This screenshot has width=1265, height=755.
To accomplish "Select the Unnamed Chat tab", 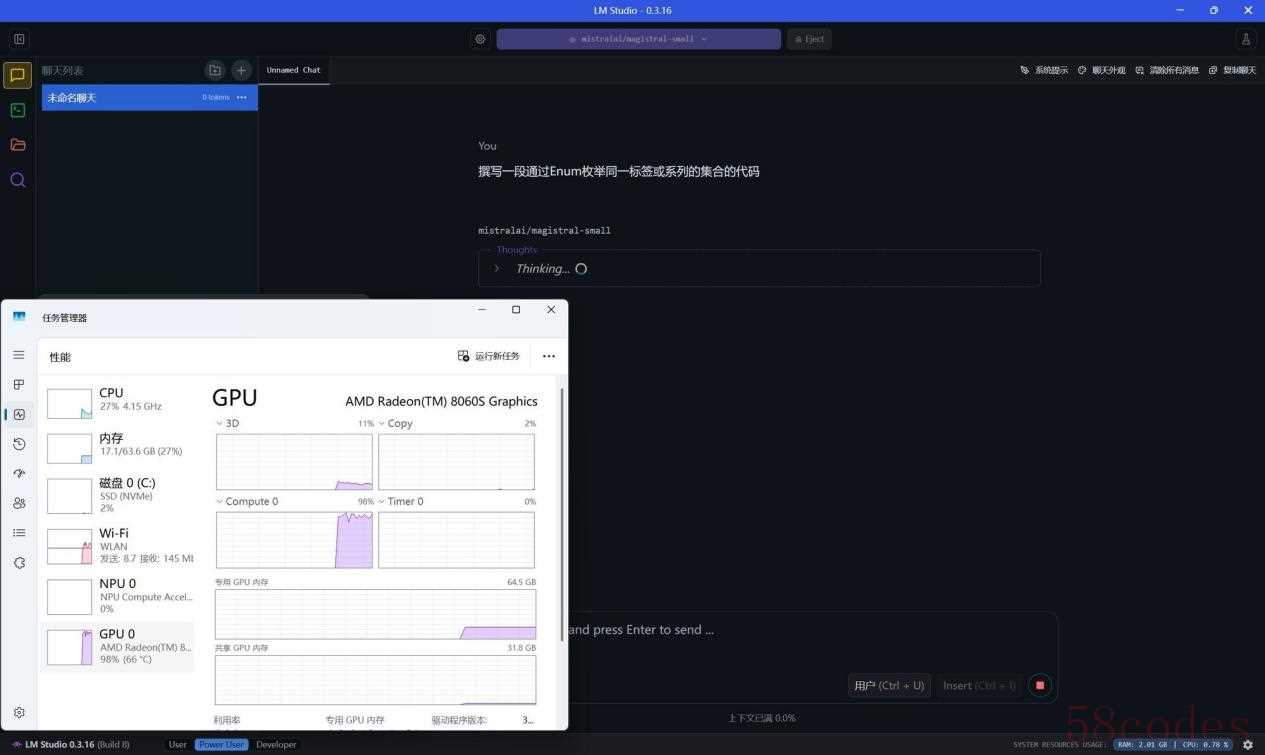I will [294, 70].
